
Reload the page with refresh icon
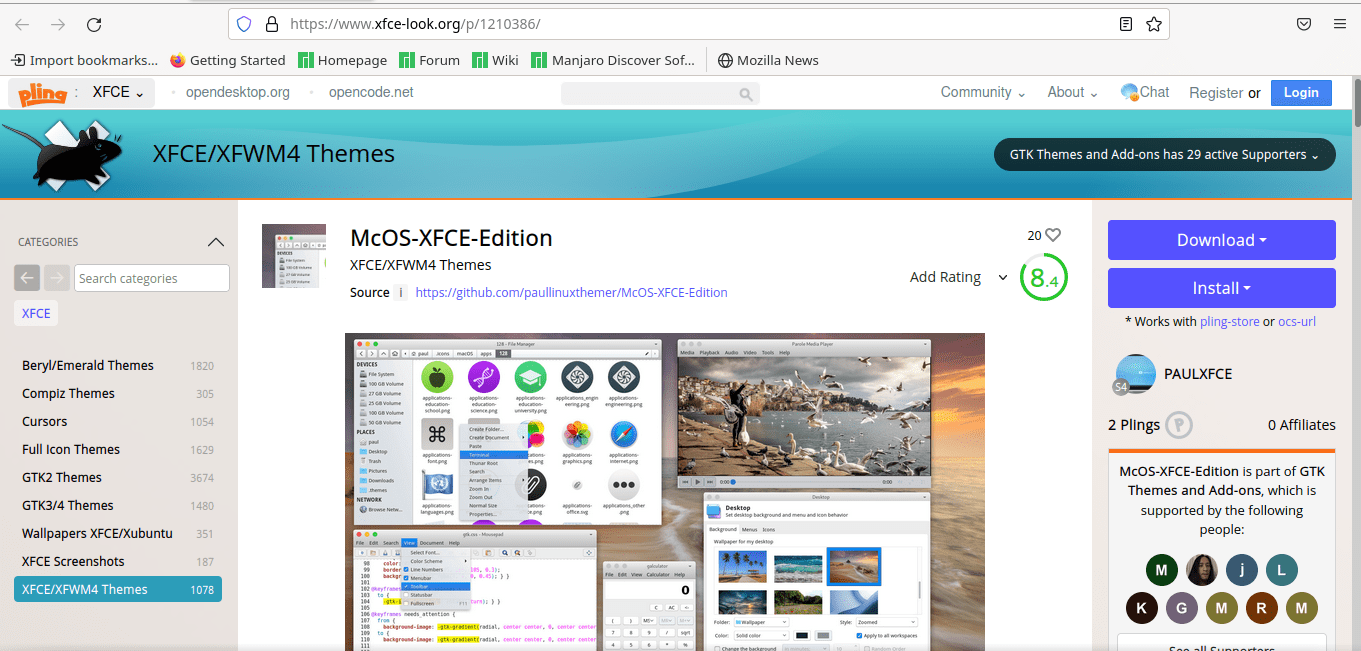click(x=94, y=24)
